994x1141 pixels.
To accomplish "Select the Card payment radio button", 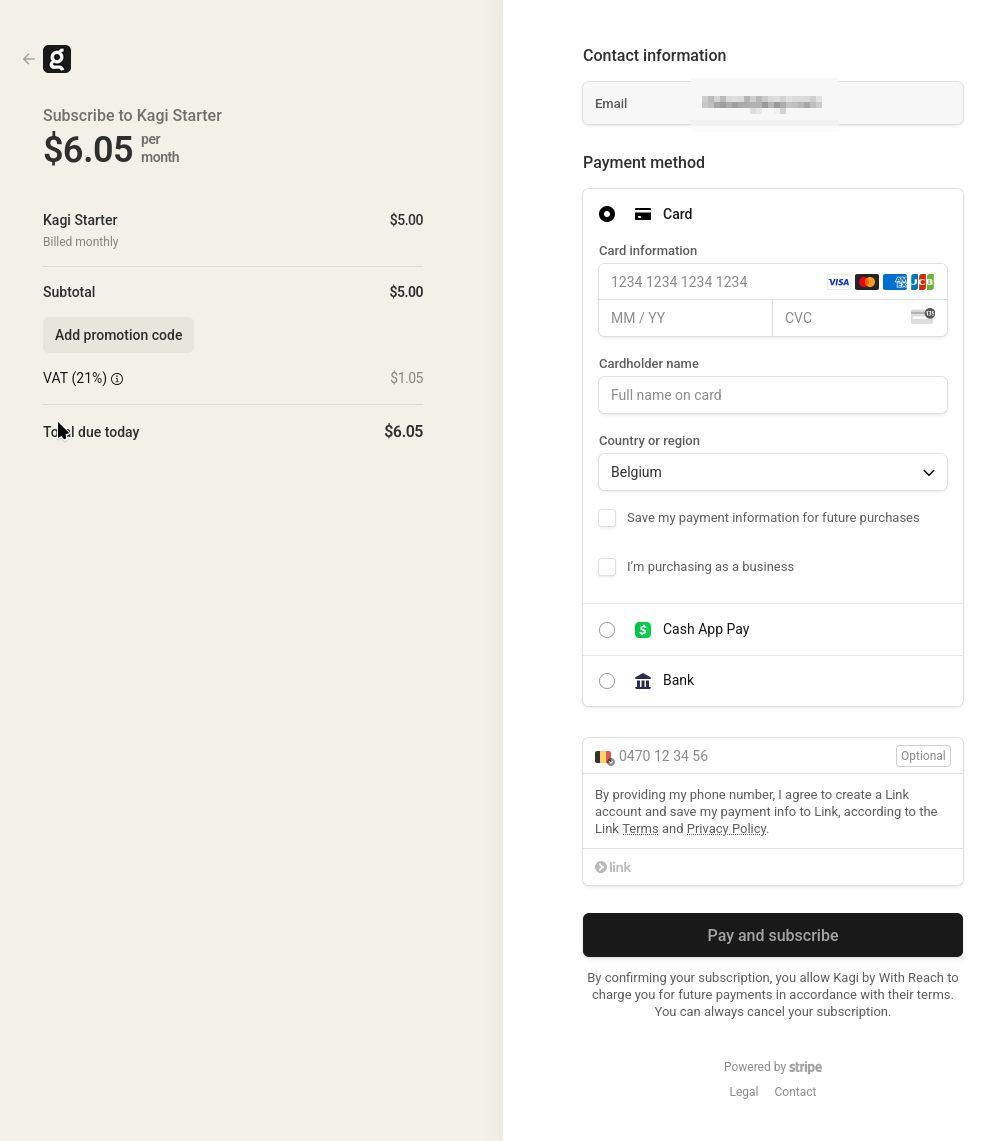I will click(607, 214).
